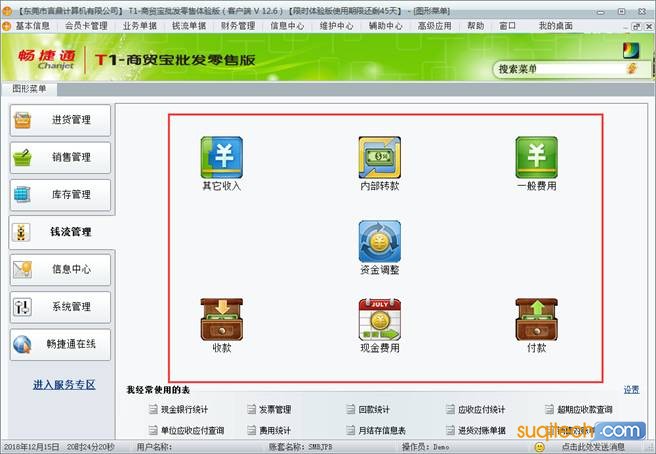Click the 搜索菜单 search field
656x454 pixels.
(561, 69)
